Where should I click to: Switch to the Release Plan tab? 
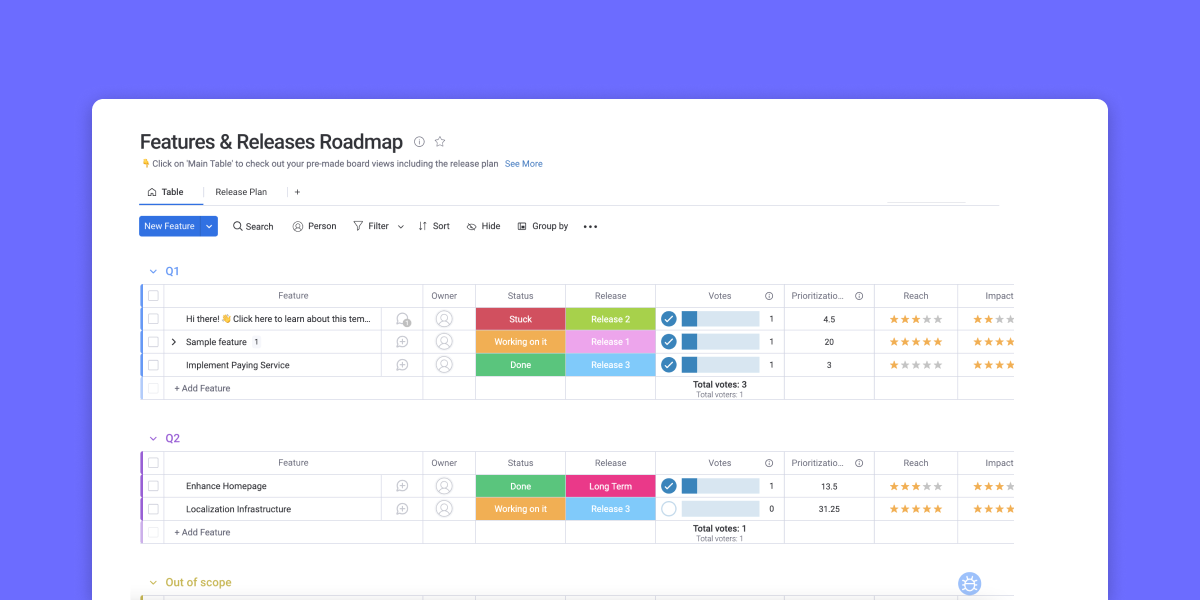(x=241, y=192)
